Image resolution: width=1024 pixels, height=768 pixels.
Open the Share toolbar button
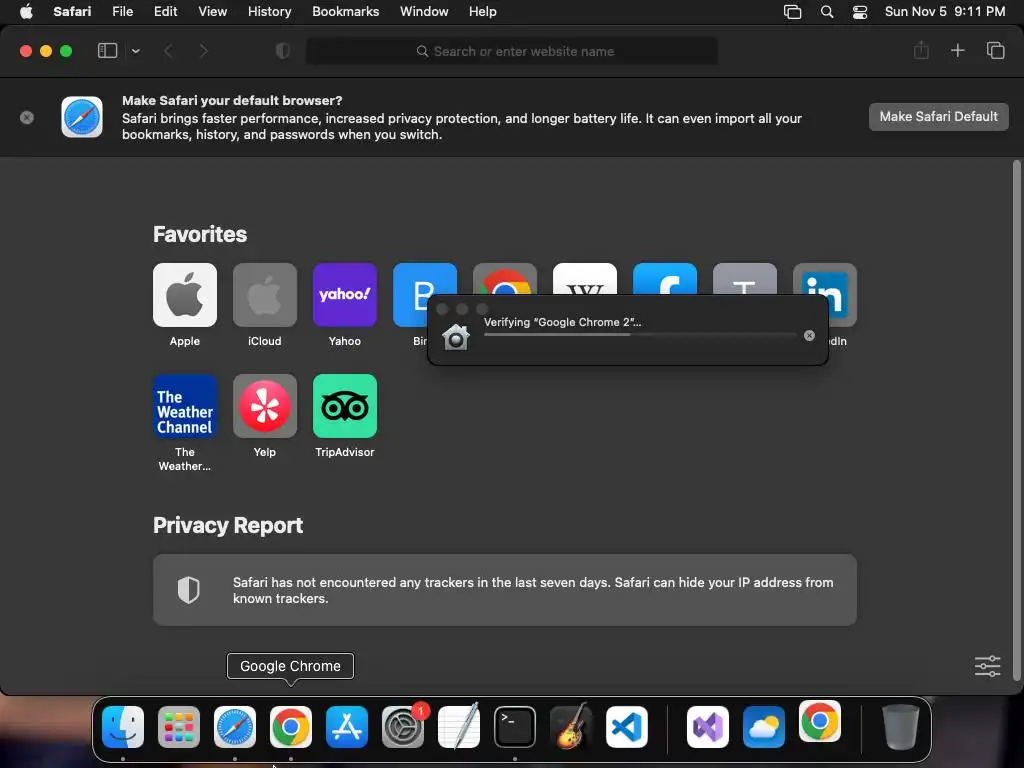[921, 50]
